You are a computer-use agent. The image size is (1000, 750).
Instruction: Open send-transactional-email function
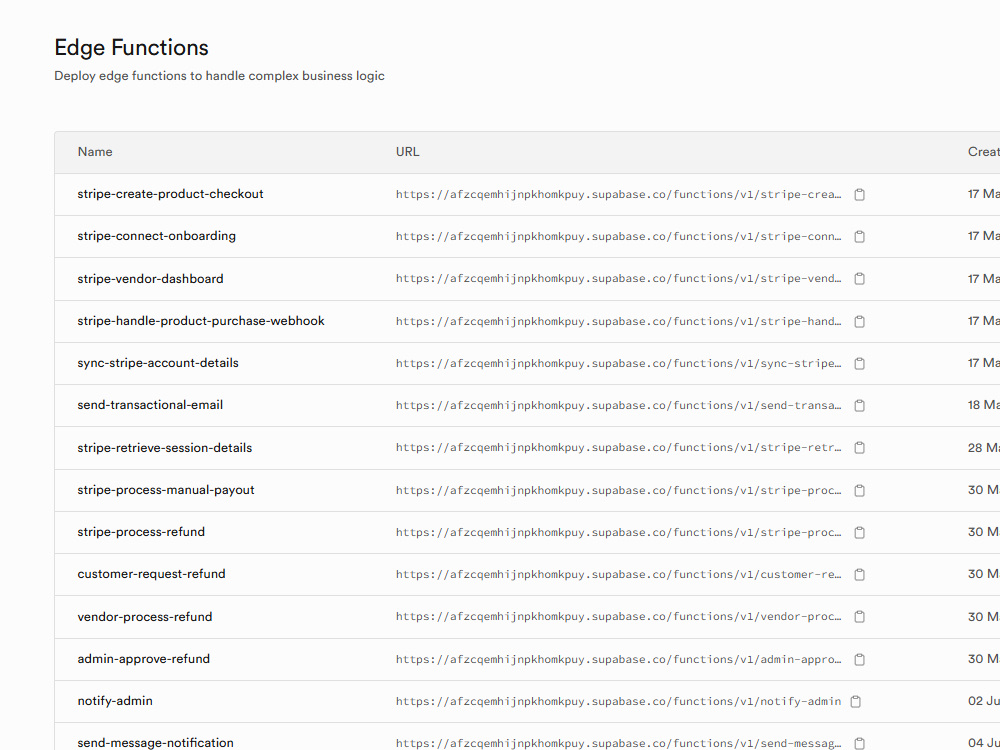[x=150, y=405]
